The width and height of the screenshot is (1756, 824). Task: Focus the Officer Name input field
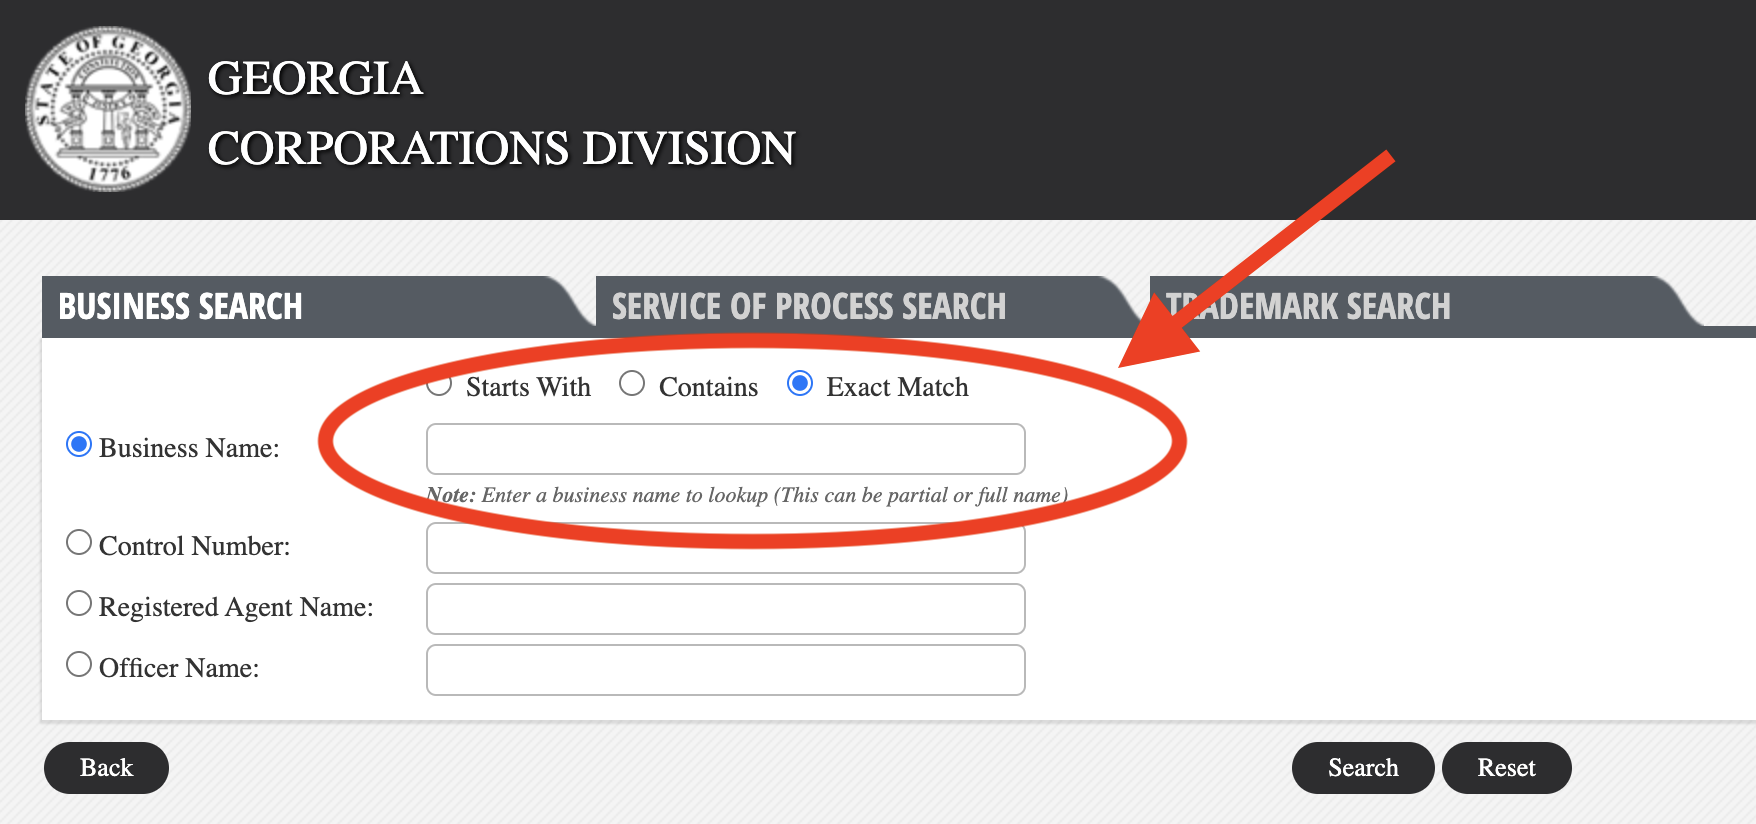pos(725,670)
